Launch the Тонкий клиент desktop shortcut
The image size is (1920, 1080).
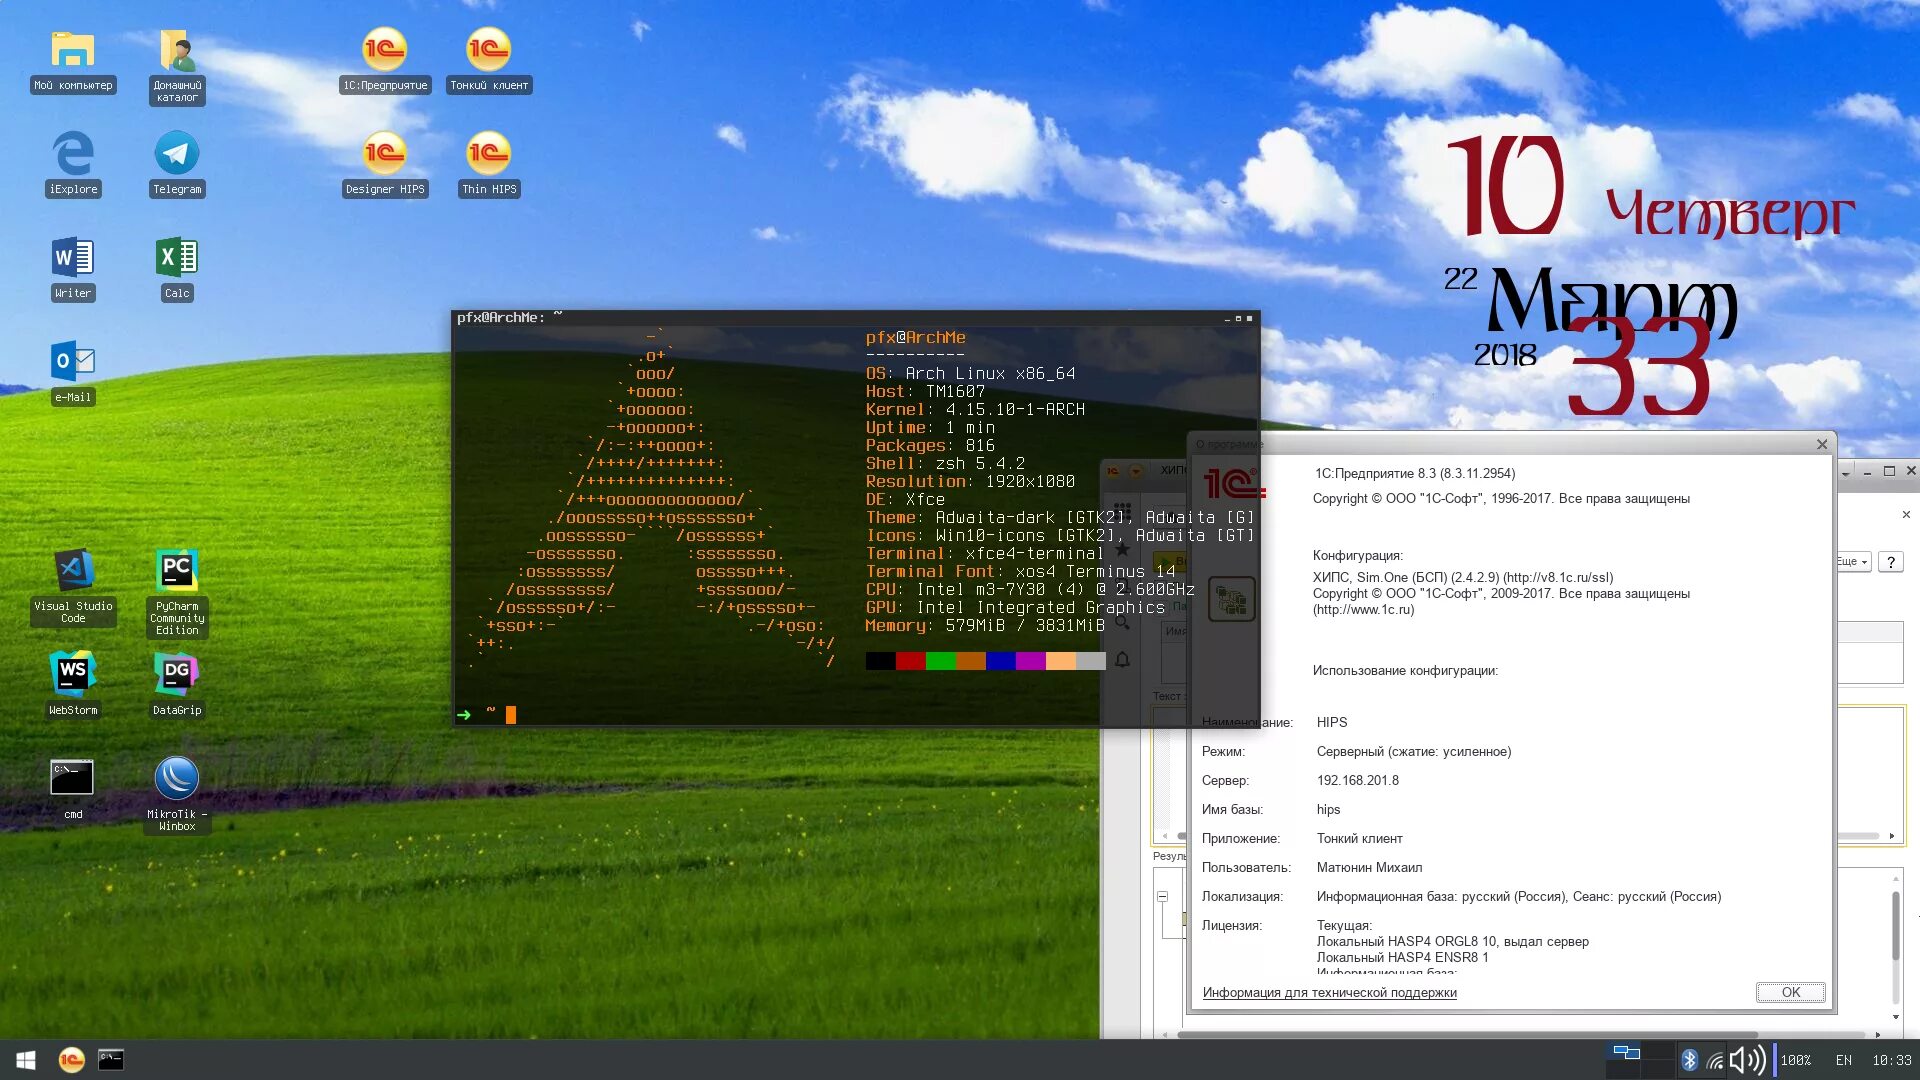[x=489, y=62]
